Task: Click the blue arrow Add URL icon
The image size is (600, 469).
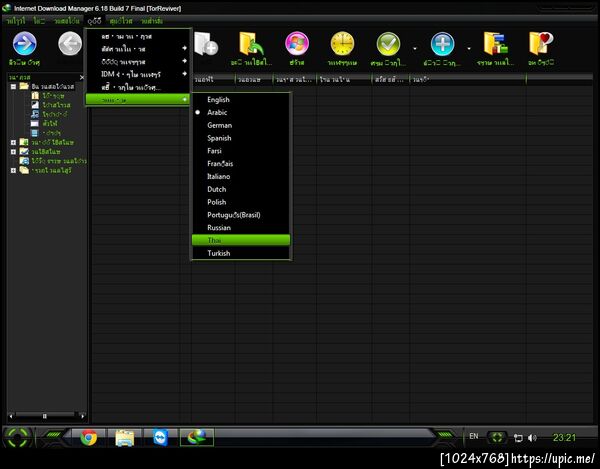Action: 24,44
